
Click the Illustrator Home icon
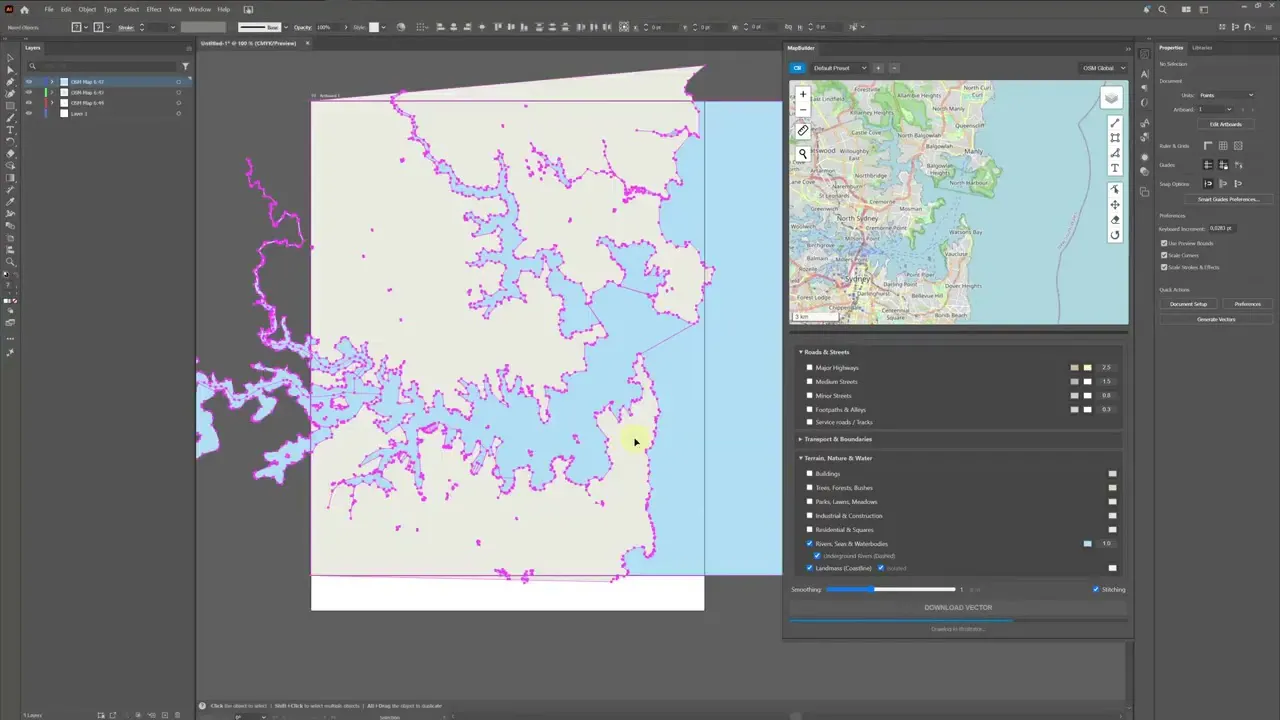coord(24,9)
